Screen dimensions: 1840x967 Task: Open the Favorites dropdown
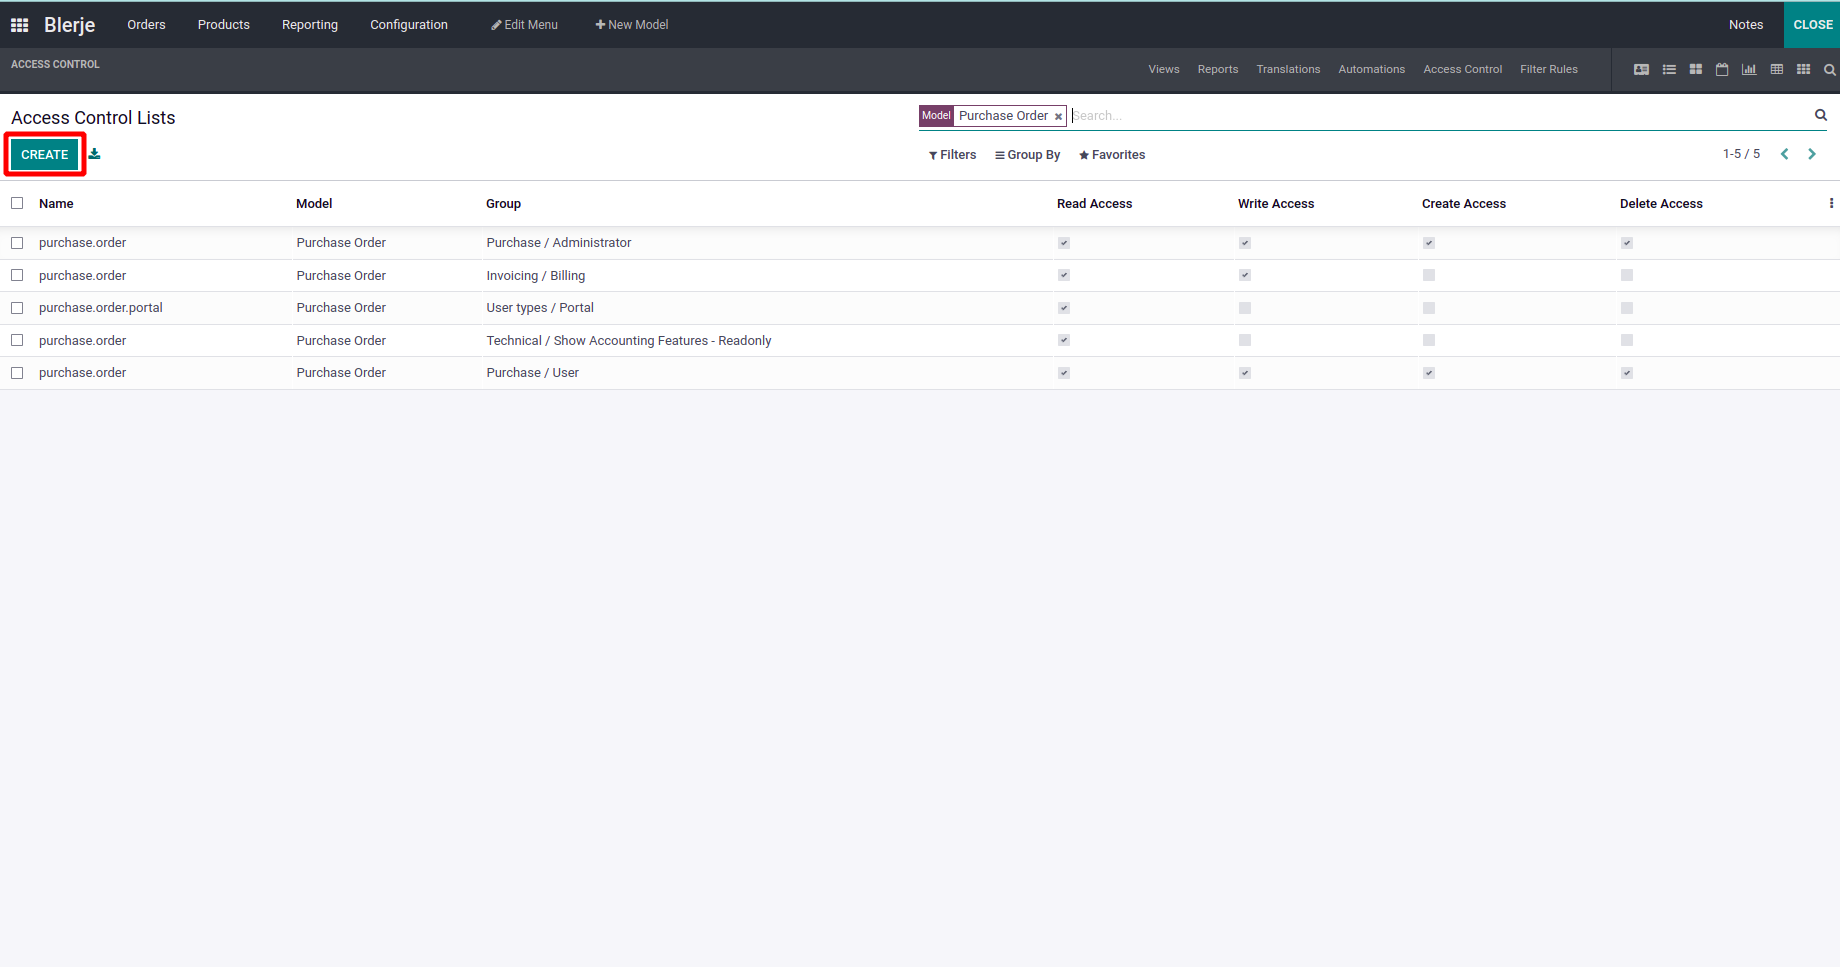pos(1112,155)
